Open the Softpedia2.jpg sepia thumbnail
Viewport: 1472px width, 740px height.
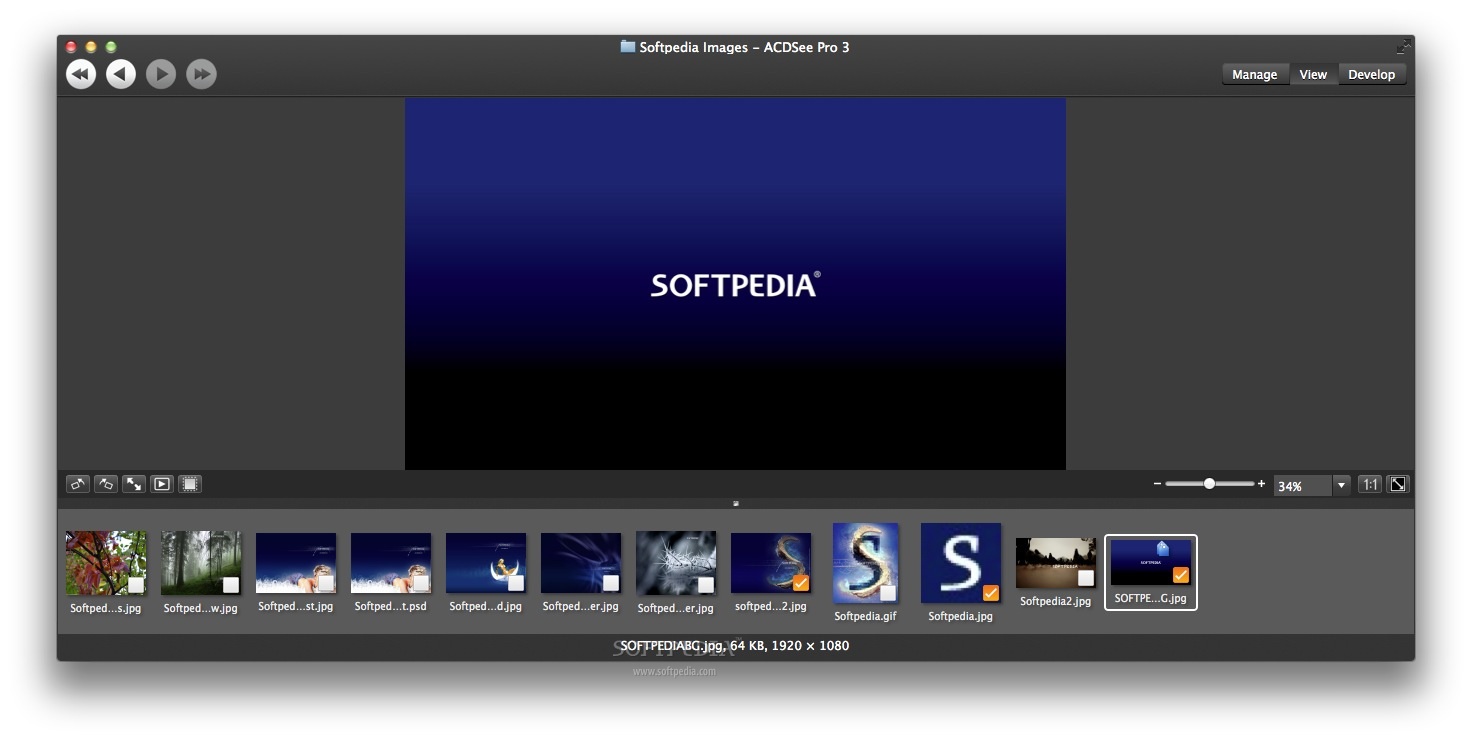[x=1056, y=563]
